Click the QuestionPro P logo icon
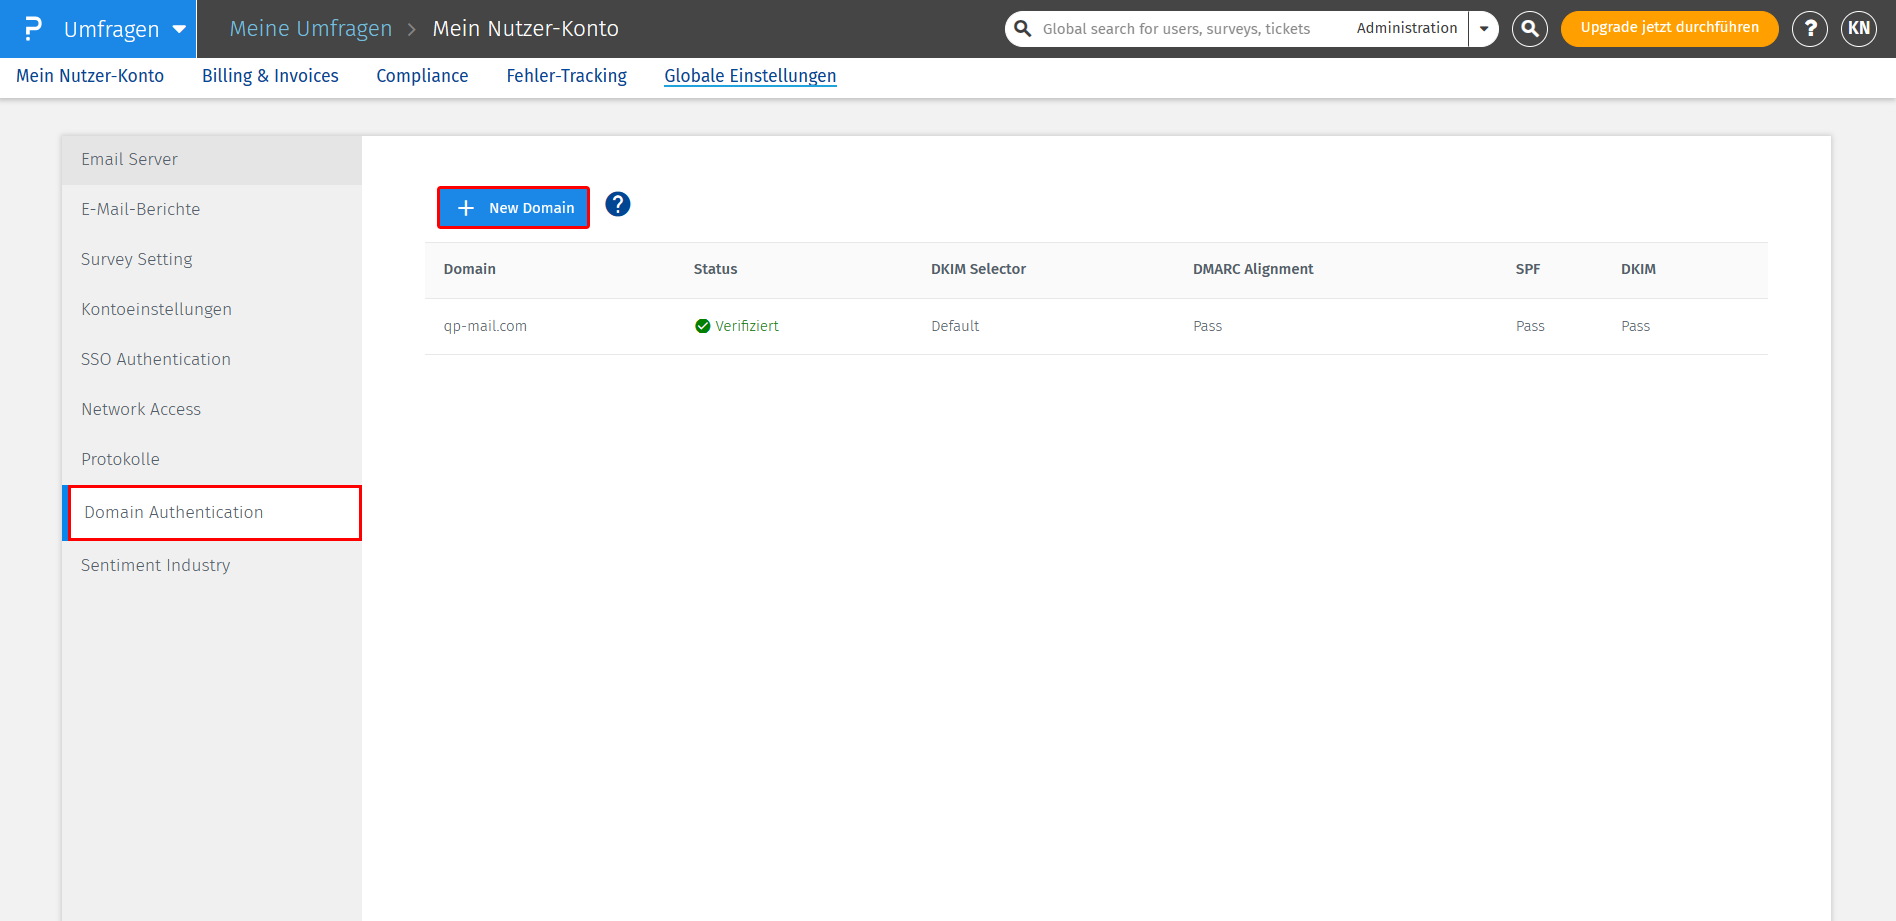 [x=33, y=29]
